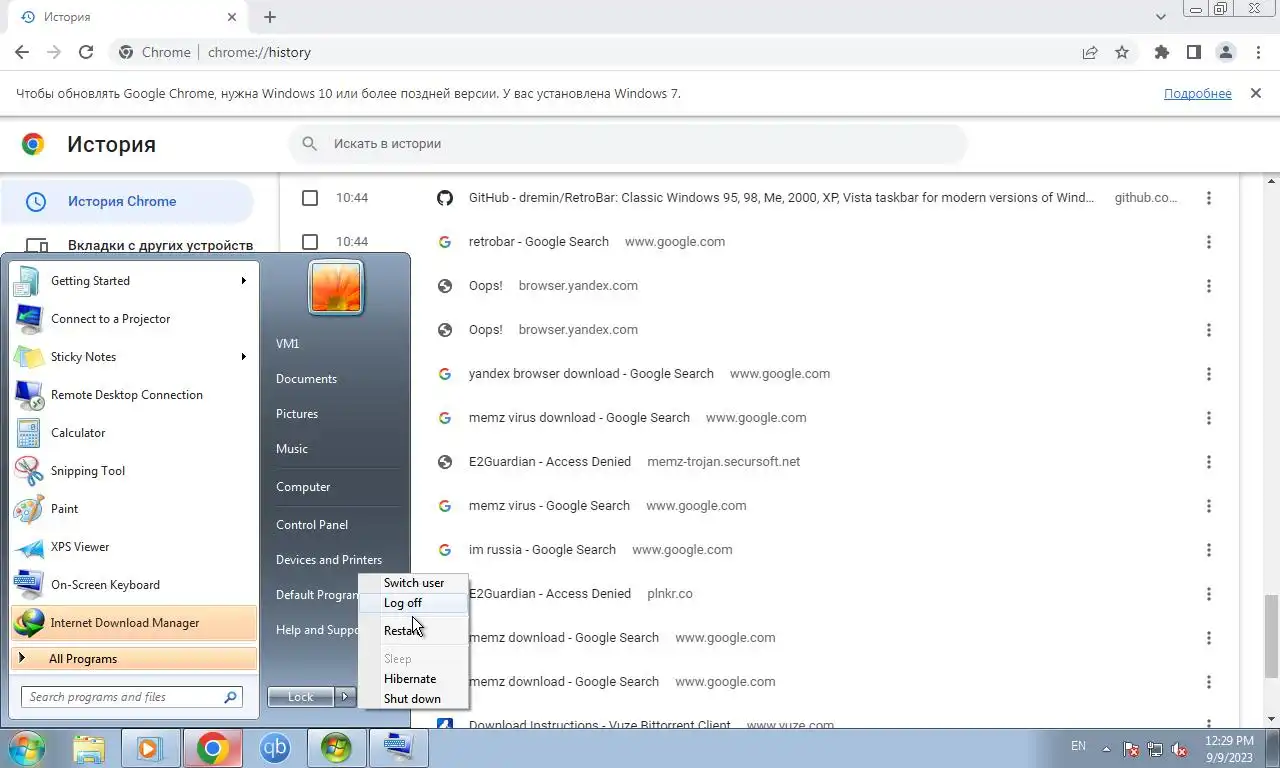Select Switch user in the power menu
The image size is (1280, 768).
(413, 583)
